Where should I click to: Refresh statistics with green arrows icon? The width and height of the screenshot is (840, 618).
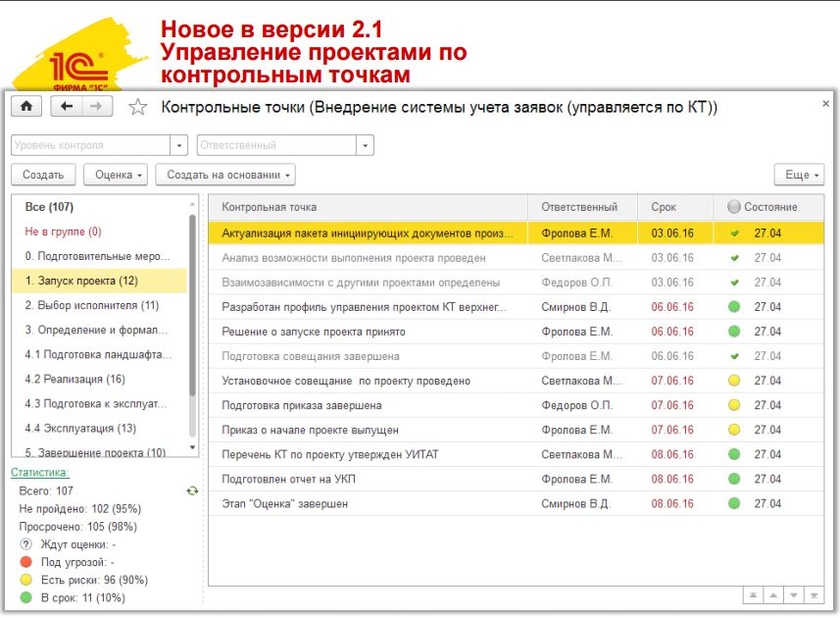[192, 491]
